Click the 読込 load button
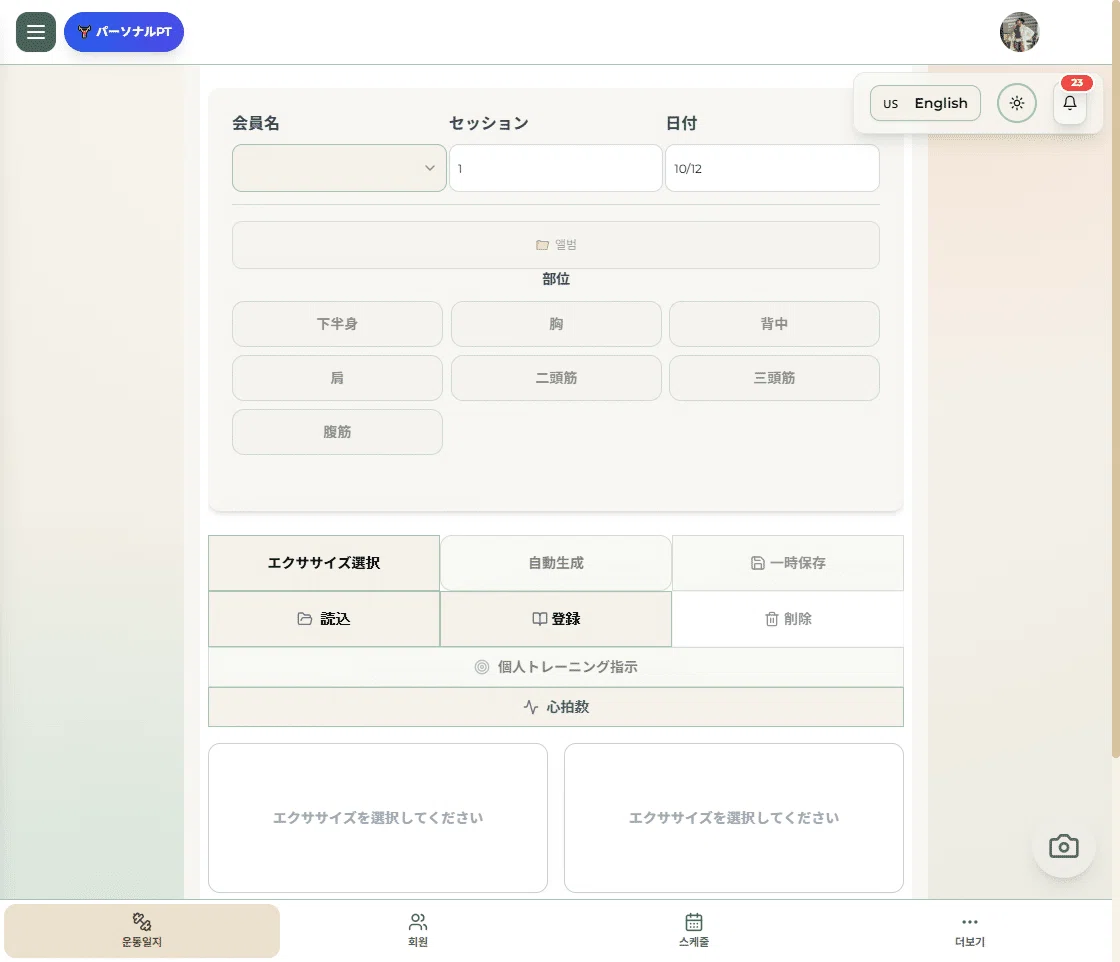 (x=324, y=618)
